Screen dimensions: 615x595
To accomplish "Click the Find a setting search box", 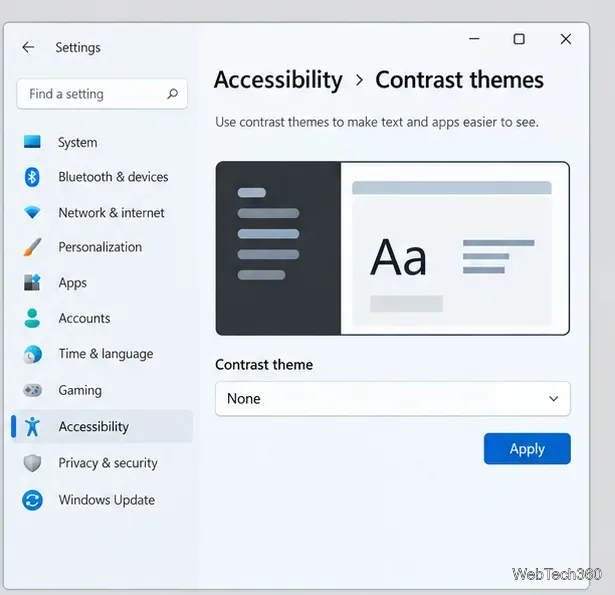I will coord(102,94).
